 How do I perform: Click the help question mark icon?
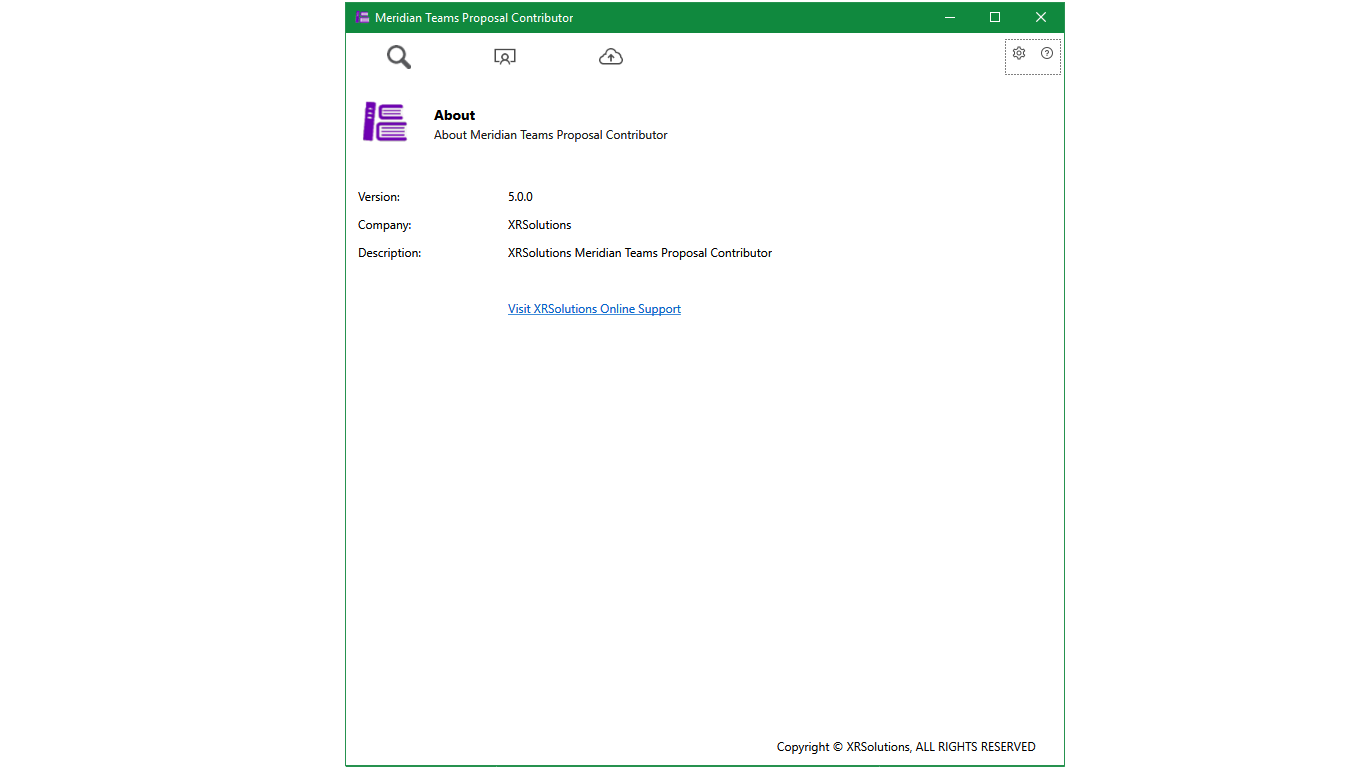click(x=1047, y=53)
